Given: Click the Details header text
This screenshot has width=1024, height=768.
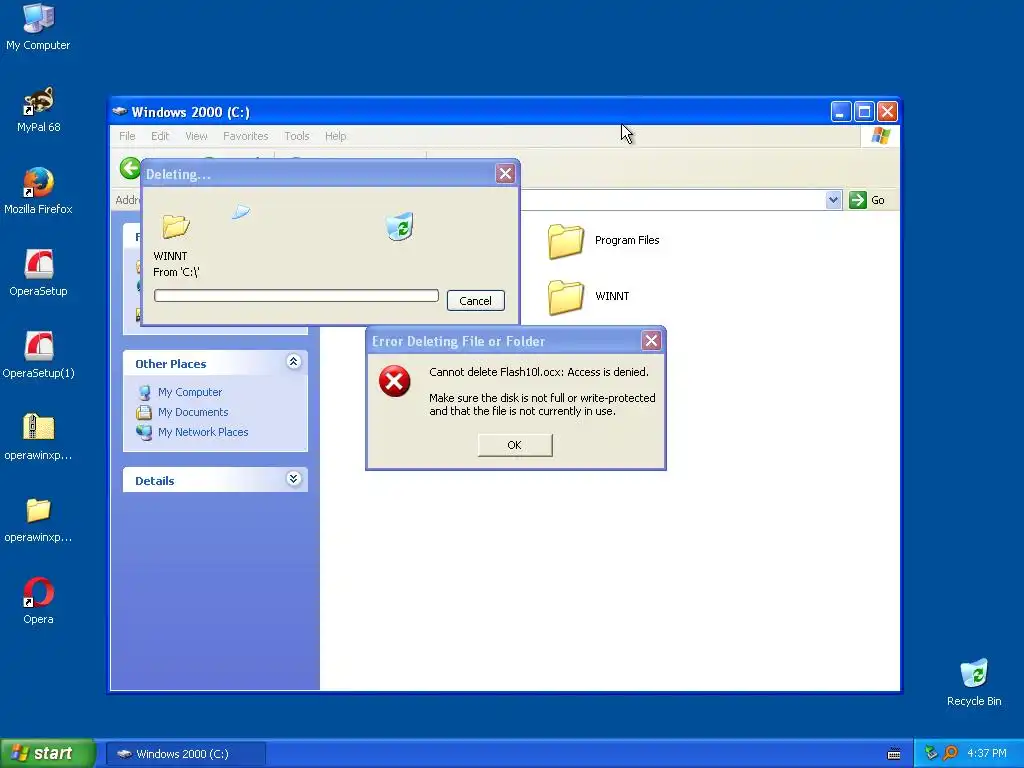Looking at the screenshot, I should coord(155,481).
